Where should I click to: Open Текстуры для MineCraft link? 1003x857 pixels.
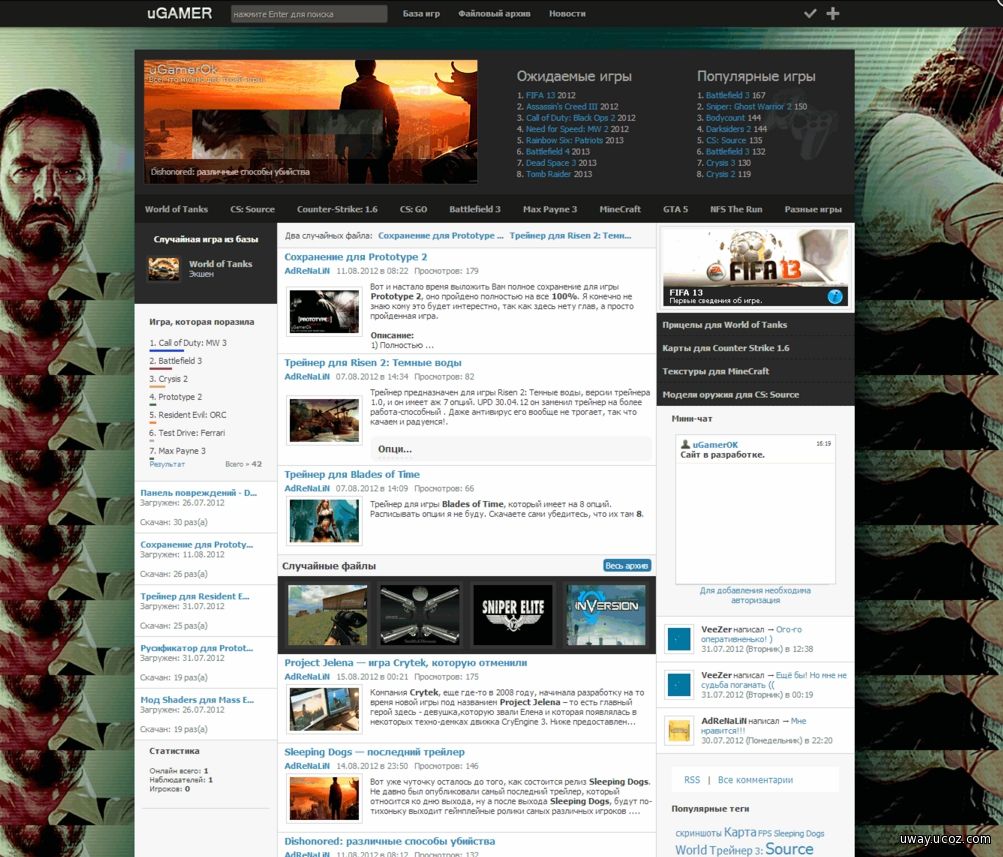tap(716, 371)
